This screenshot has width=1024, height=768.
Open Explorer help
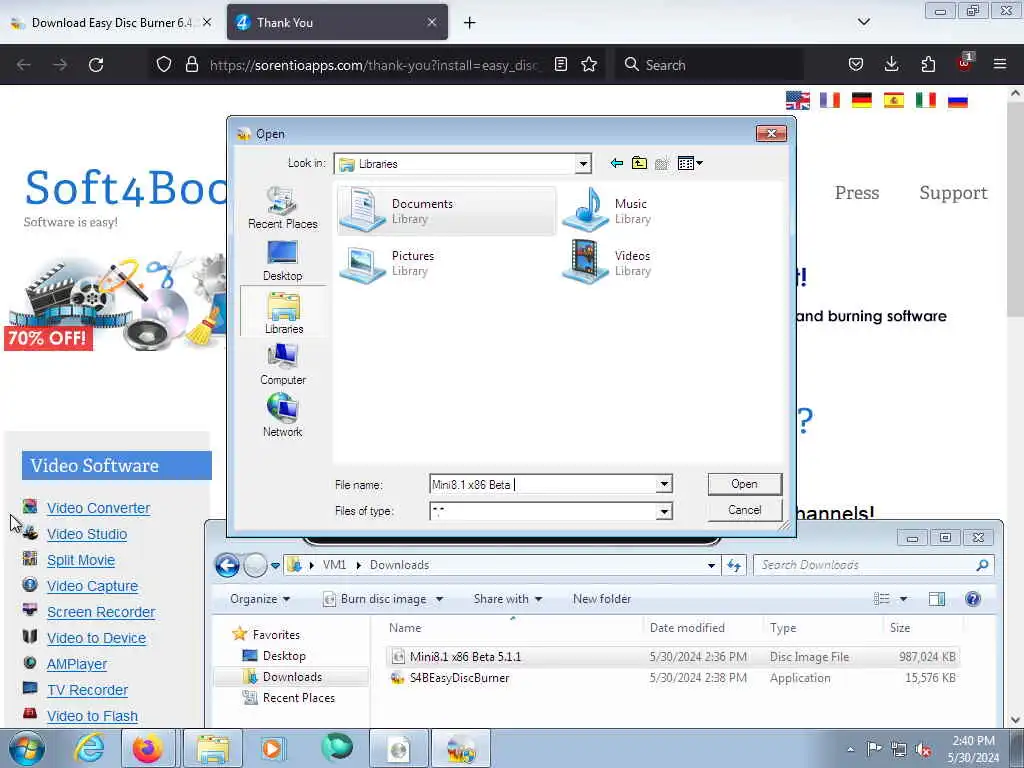point(972,599)
